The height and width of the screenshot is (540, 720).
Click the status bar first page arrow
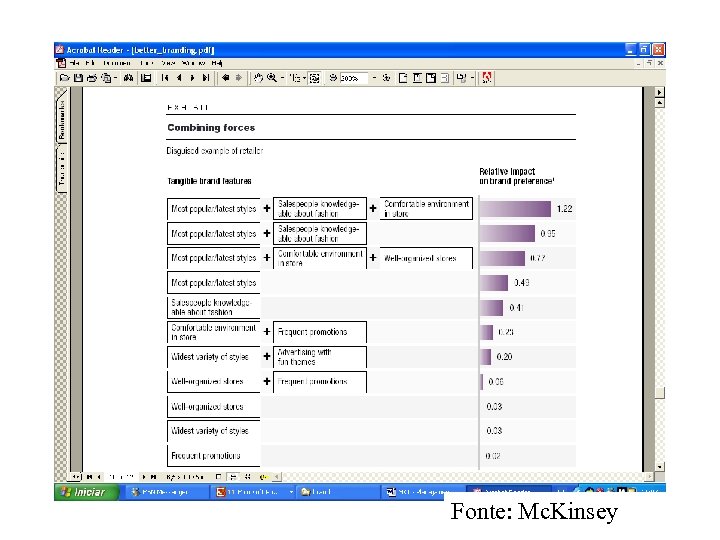90,477
